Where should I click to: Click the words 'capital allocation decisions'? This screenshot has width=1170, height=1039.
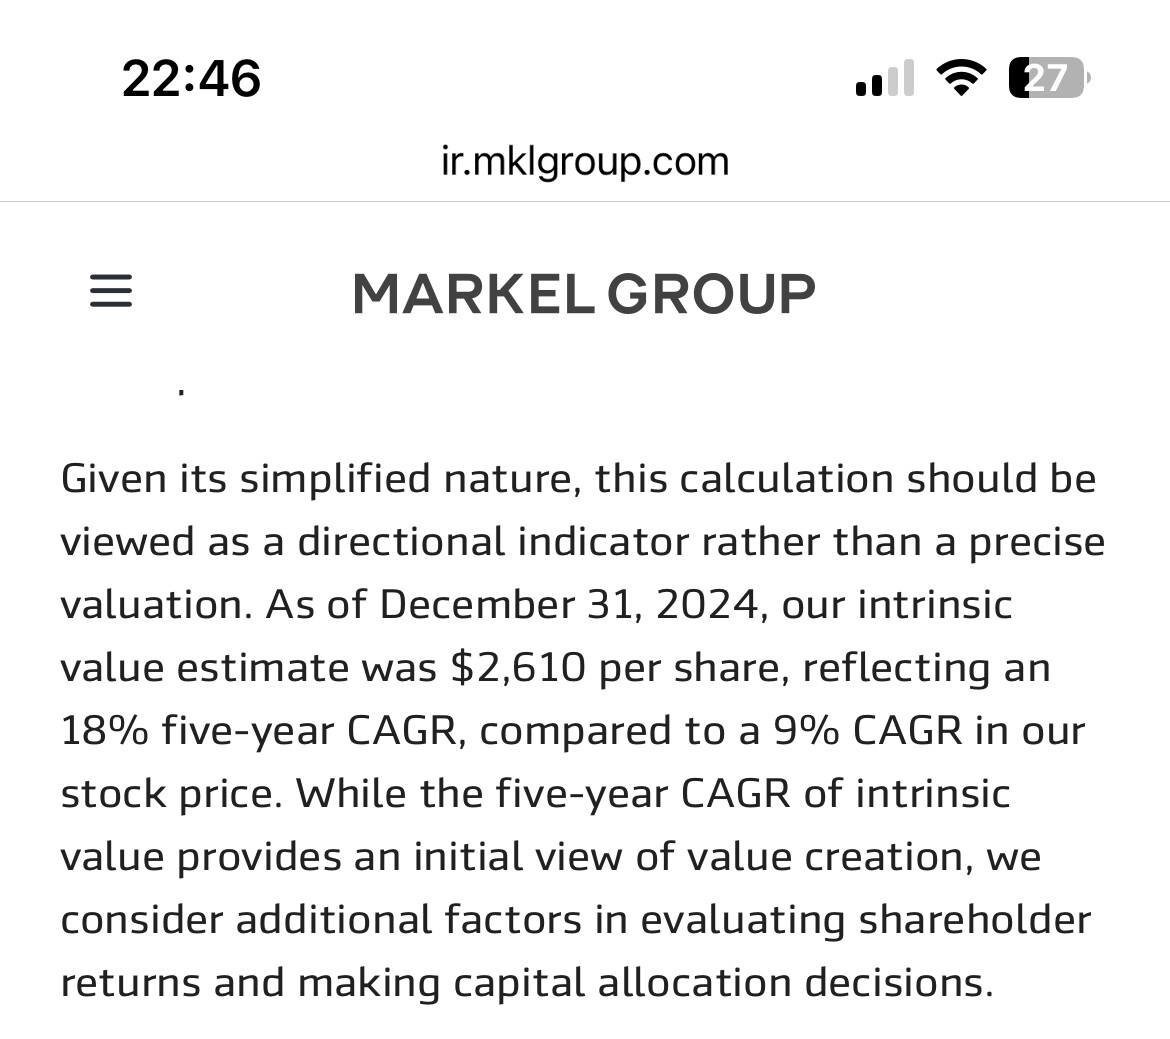pos(717,983)
